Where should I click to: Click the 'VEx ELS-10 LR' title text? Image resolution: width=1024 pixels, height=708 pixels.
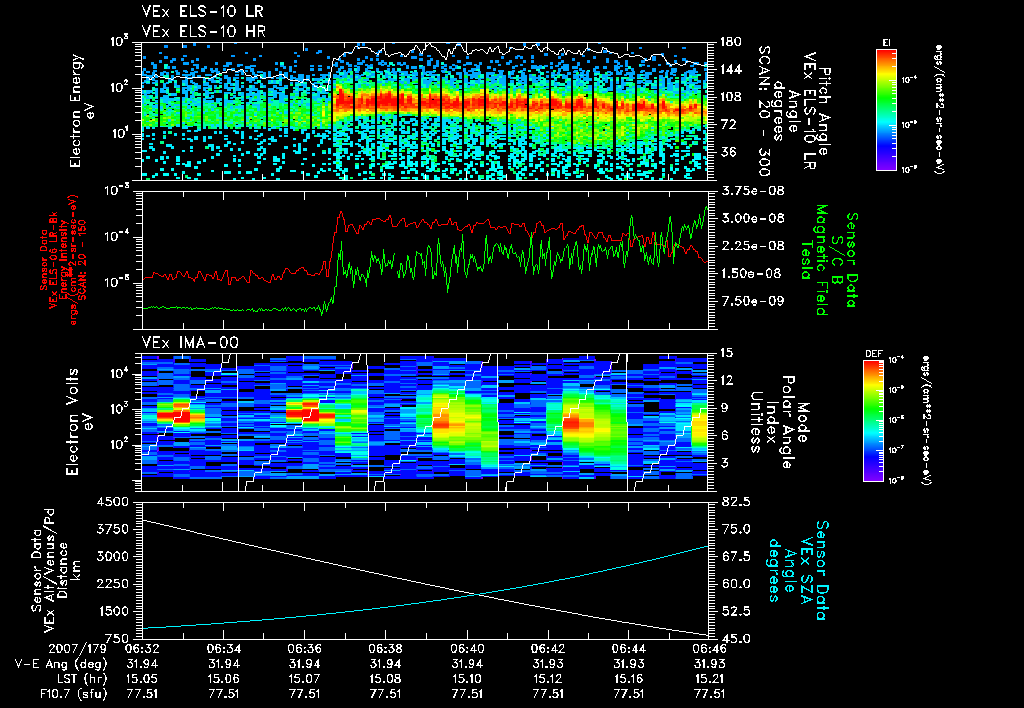(203, 12)
